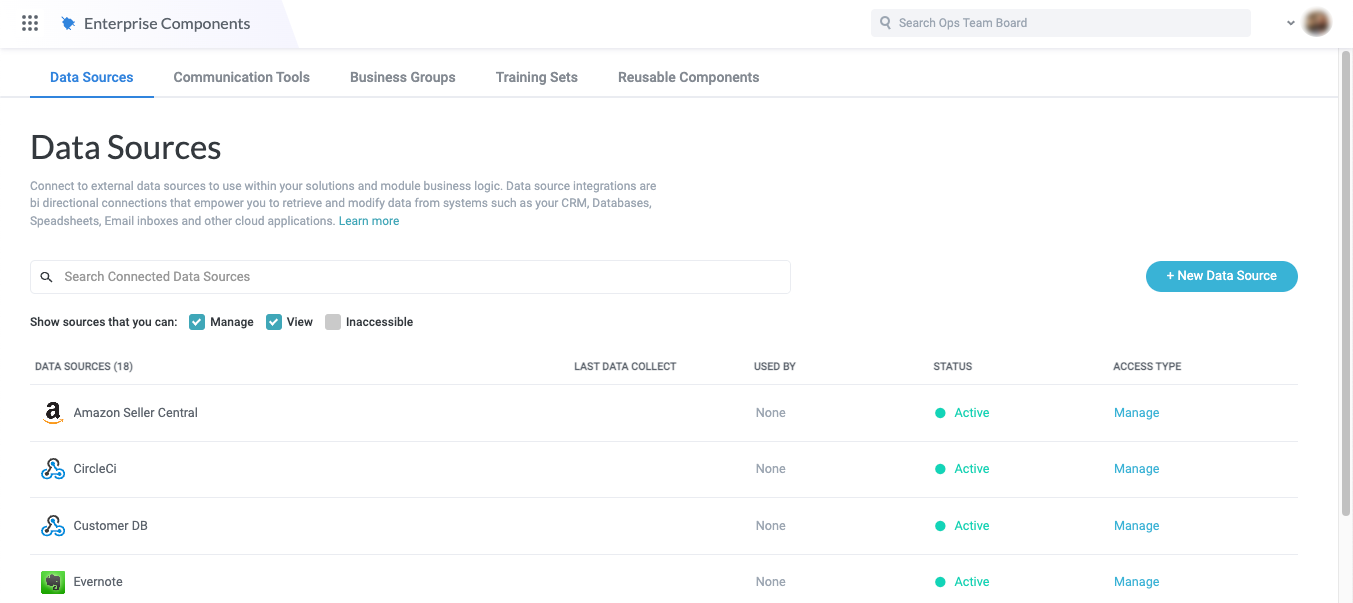Enable the Inaccessible sources checkbox
1353x603 pixels.
(x=333, y=322)
